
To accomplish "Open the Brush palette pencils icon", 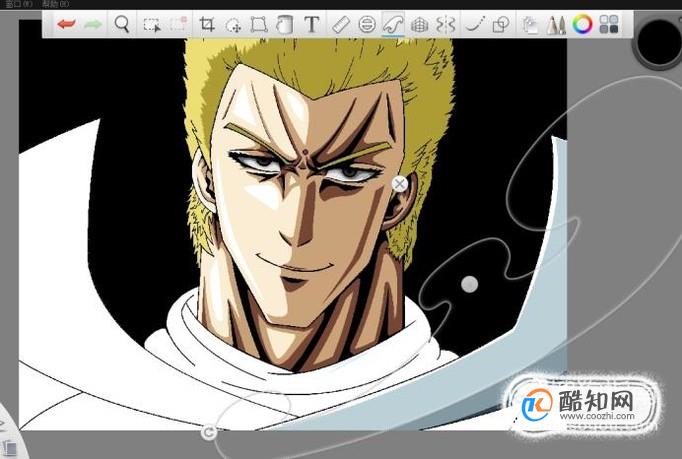I will [x=556, y=25].
